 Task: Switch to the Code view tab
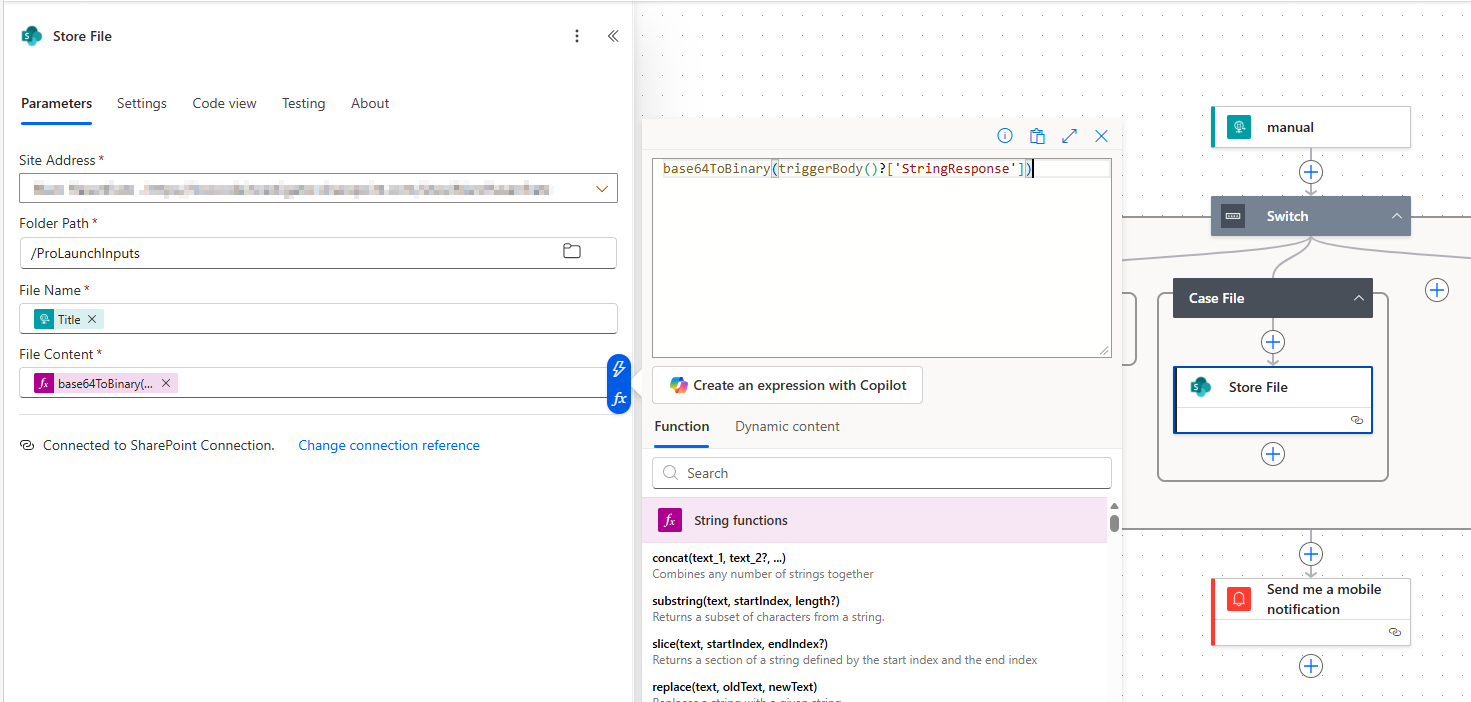click(x=224, y=103)
